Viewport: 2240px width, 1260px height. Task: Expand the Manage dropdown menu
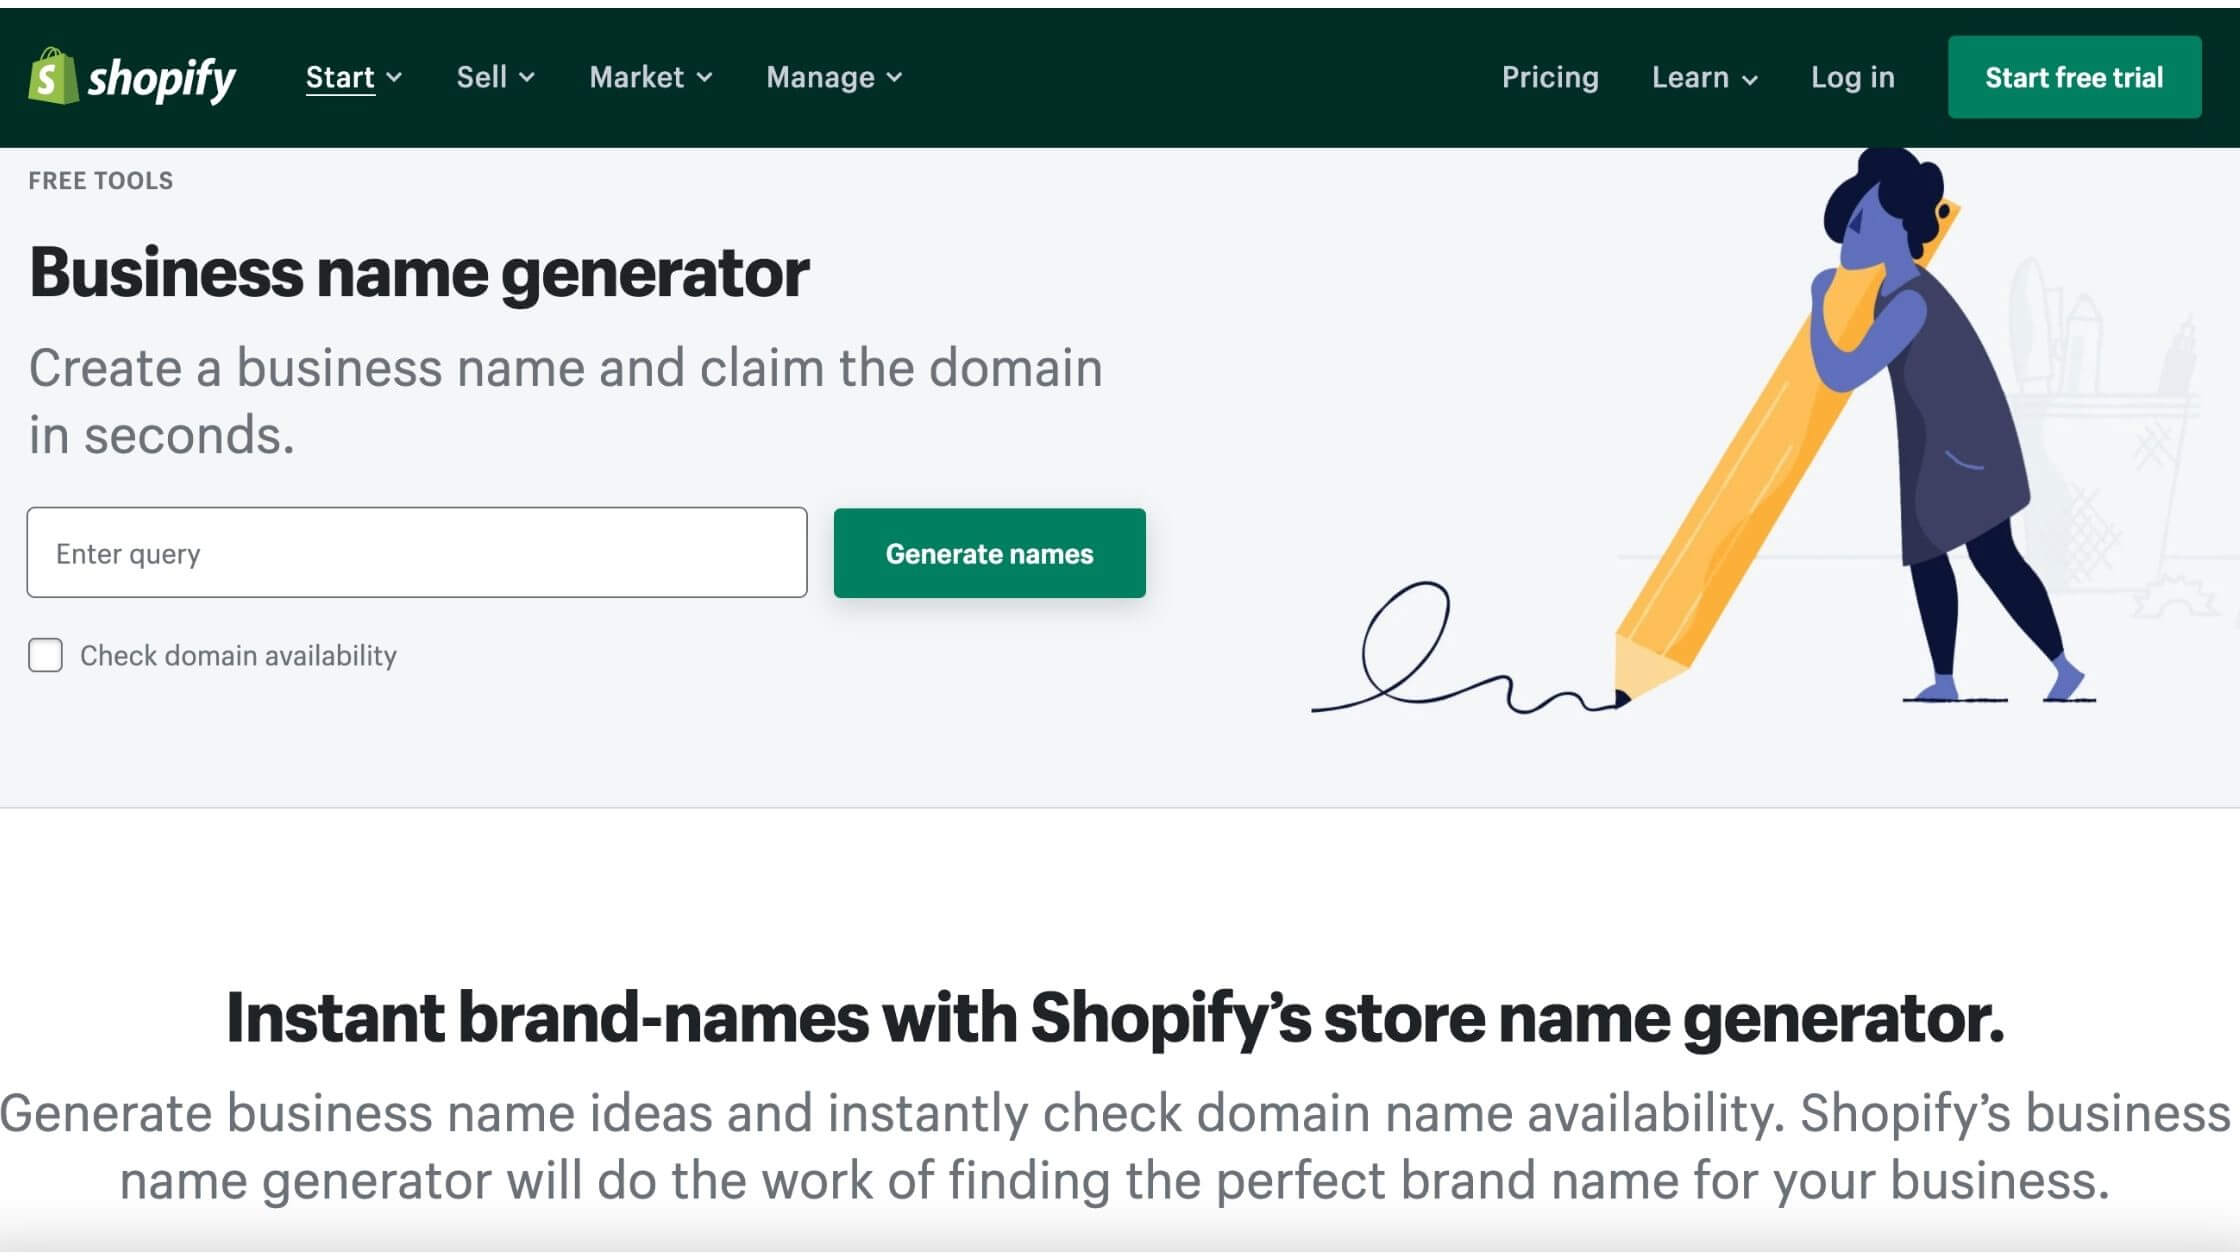tap(834, 77)
